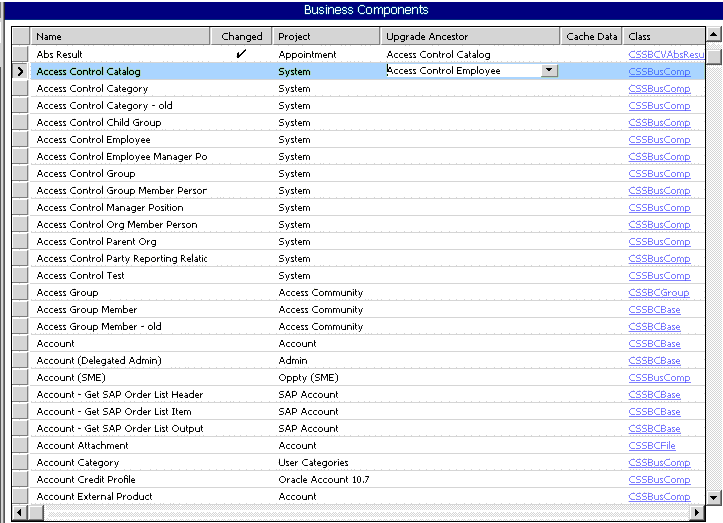The width and height of the screenshot is (723, 523).
Task: Click the vertical scrollbar up arrow
Action: [x=713, y=34]
